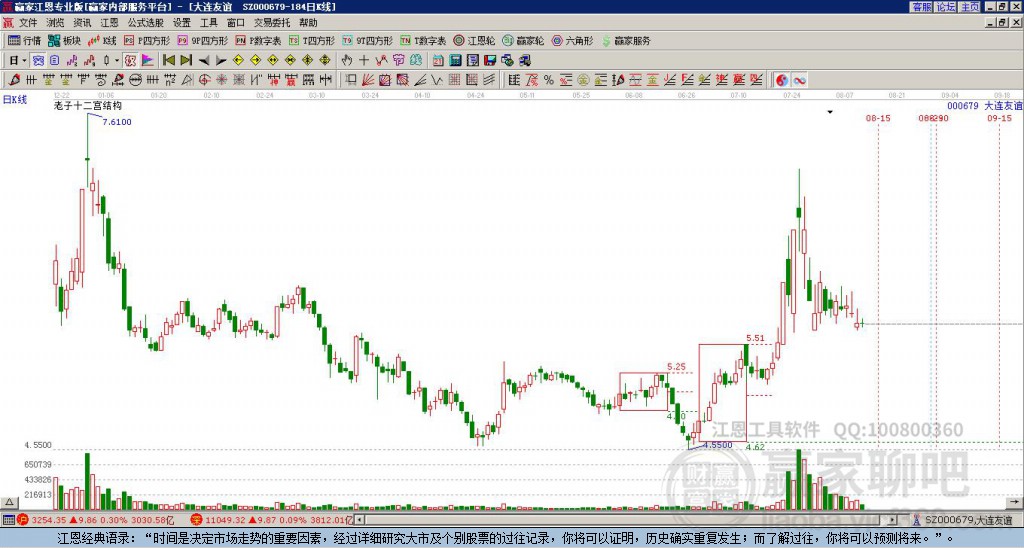The width and height of the screenshot is (1024, 548).
Task: Open the 公式选股 menu
Action: [x=145, y=23]
